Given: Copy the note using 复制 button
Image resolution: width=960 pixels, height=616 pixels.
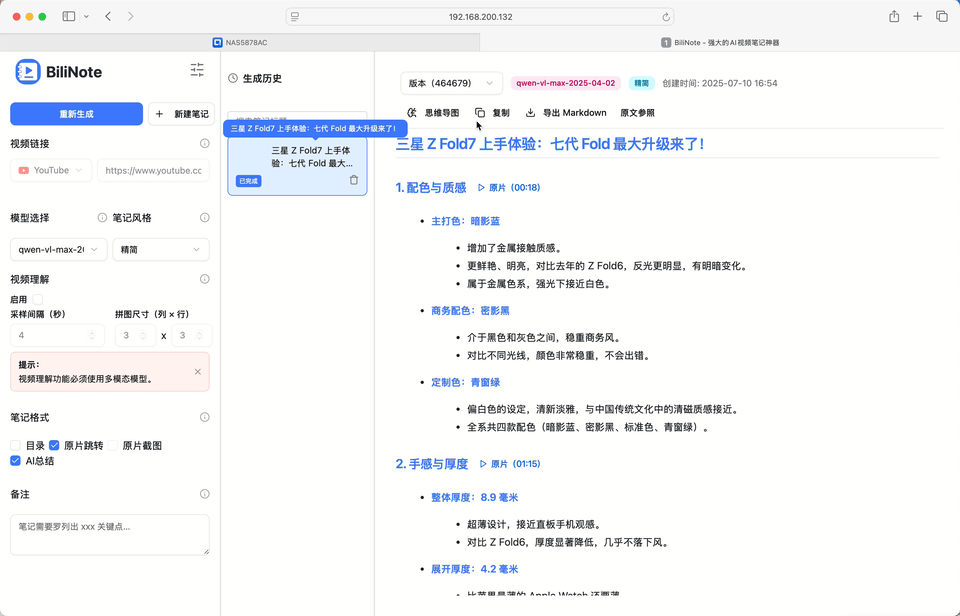Looking at the screenshot, I should tap(492, 113).
